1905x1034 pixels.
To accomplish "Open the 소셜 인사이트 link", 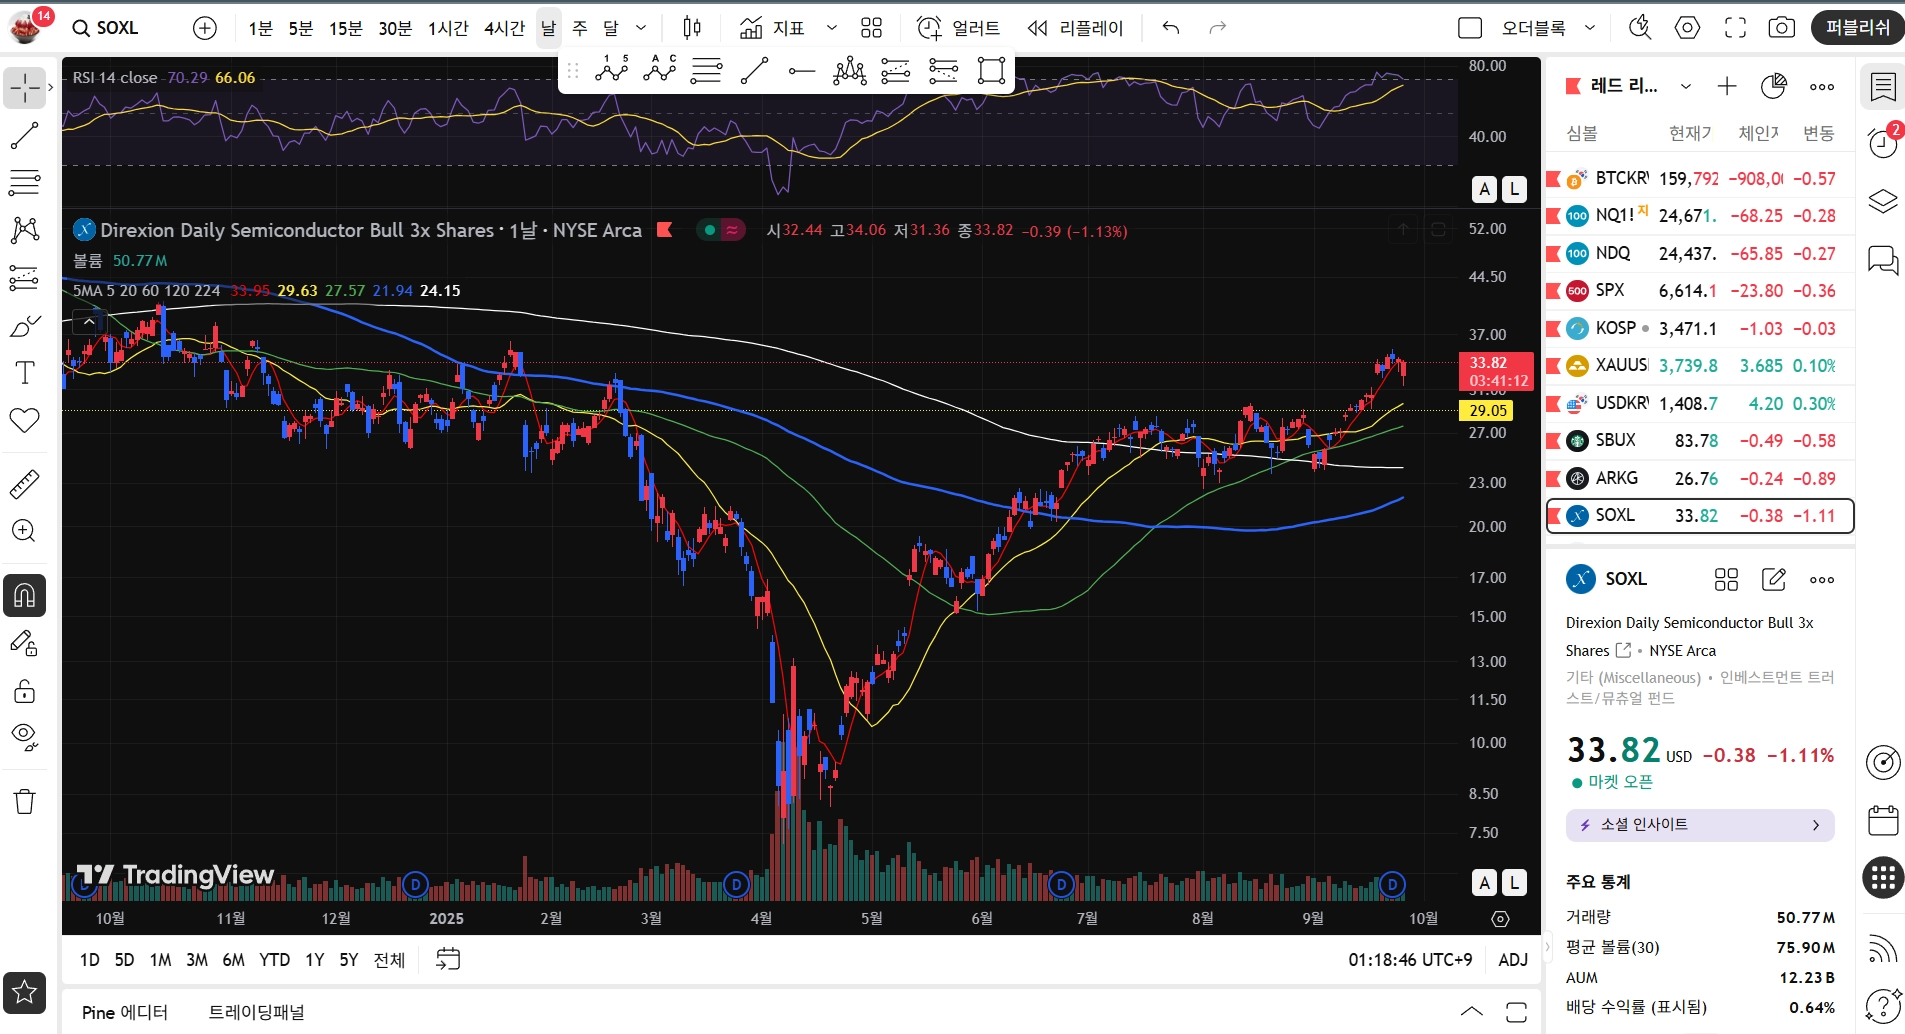I will 1700,825.
